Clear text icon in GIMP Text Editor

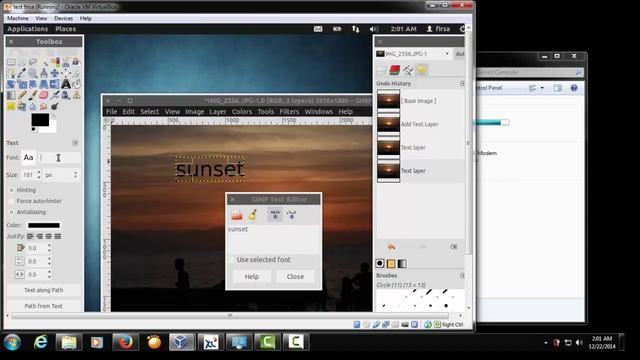click(253, 215)
